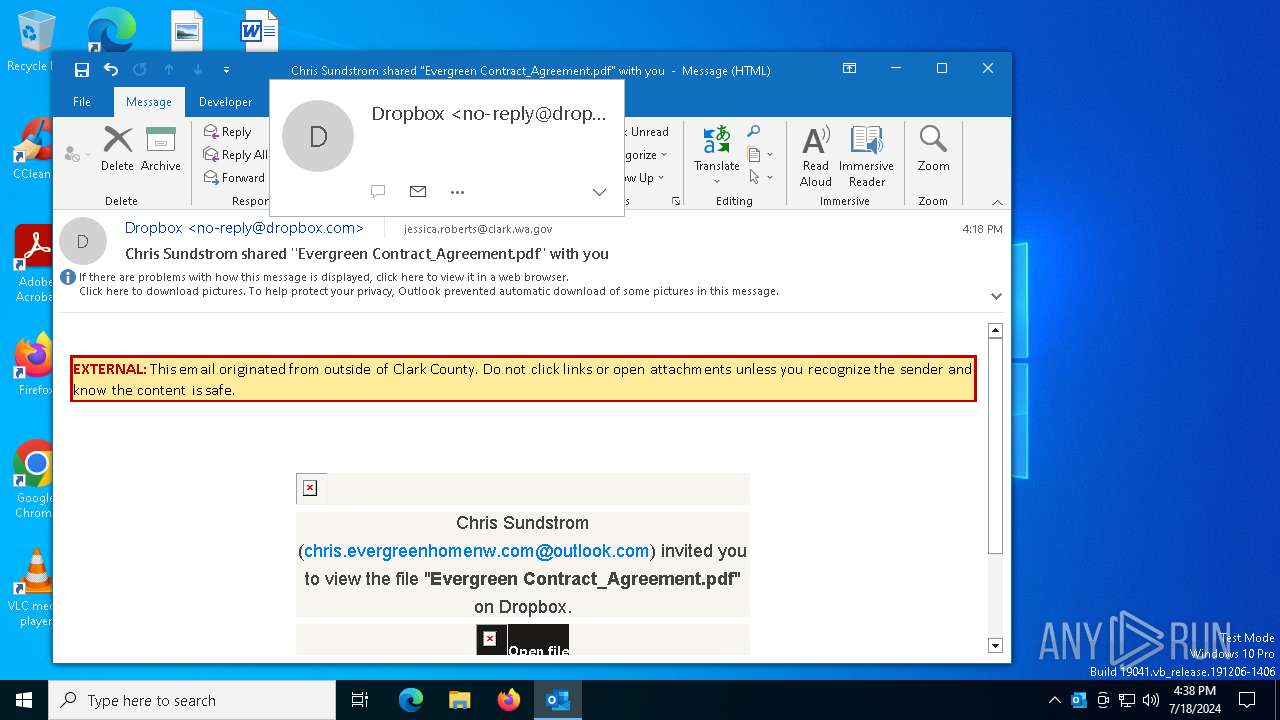Open the Follow Up dropdown
The height and width of the screenshot is (720, 1280).
(643, 178)
